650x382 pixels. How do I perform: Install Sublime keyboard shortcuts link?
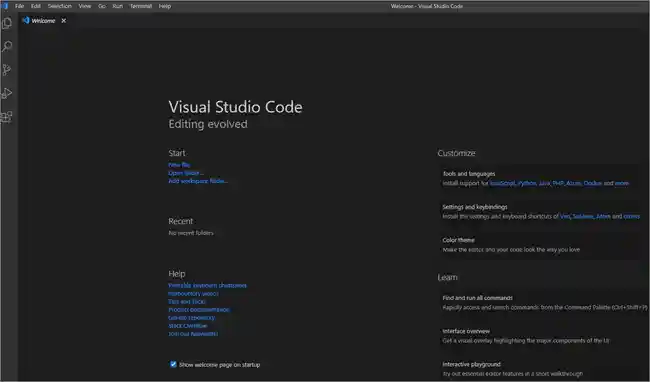click(x=583, y=216)
